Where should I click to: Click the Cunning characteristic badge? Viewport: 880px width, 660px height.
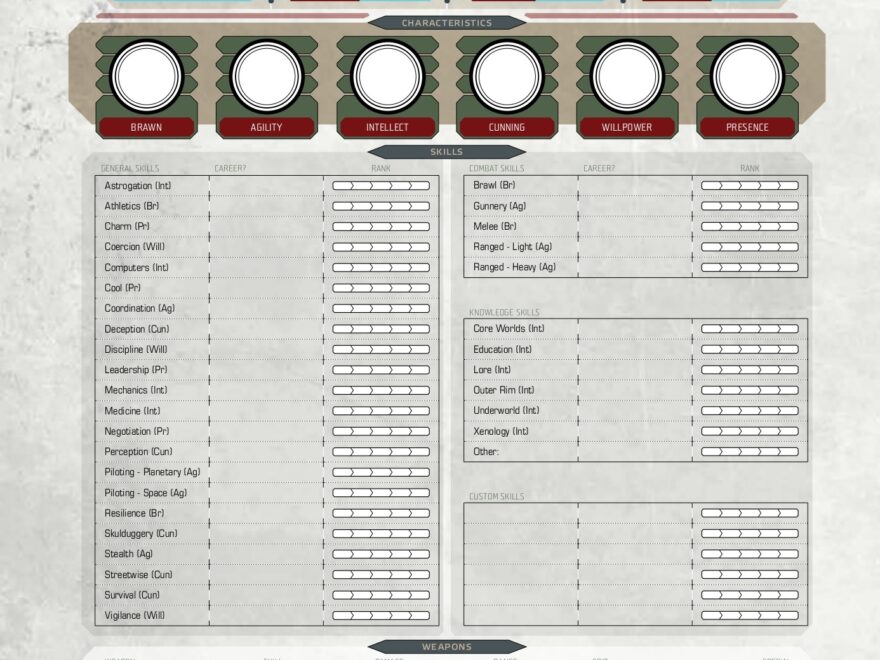[x=509, y=127]
